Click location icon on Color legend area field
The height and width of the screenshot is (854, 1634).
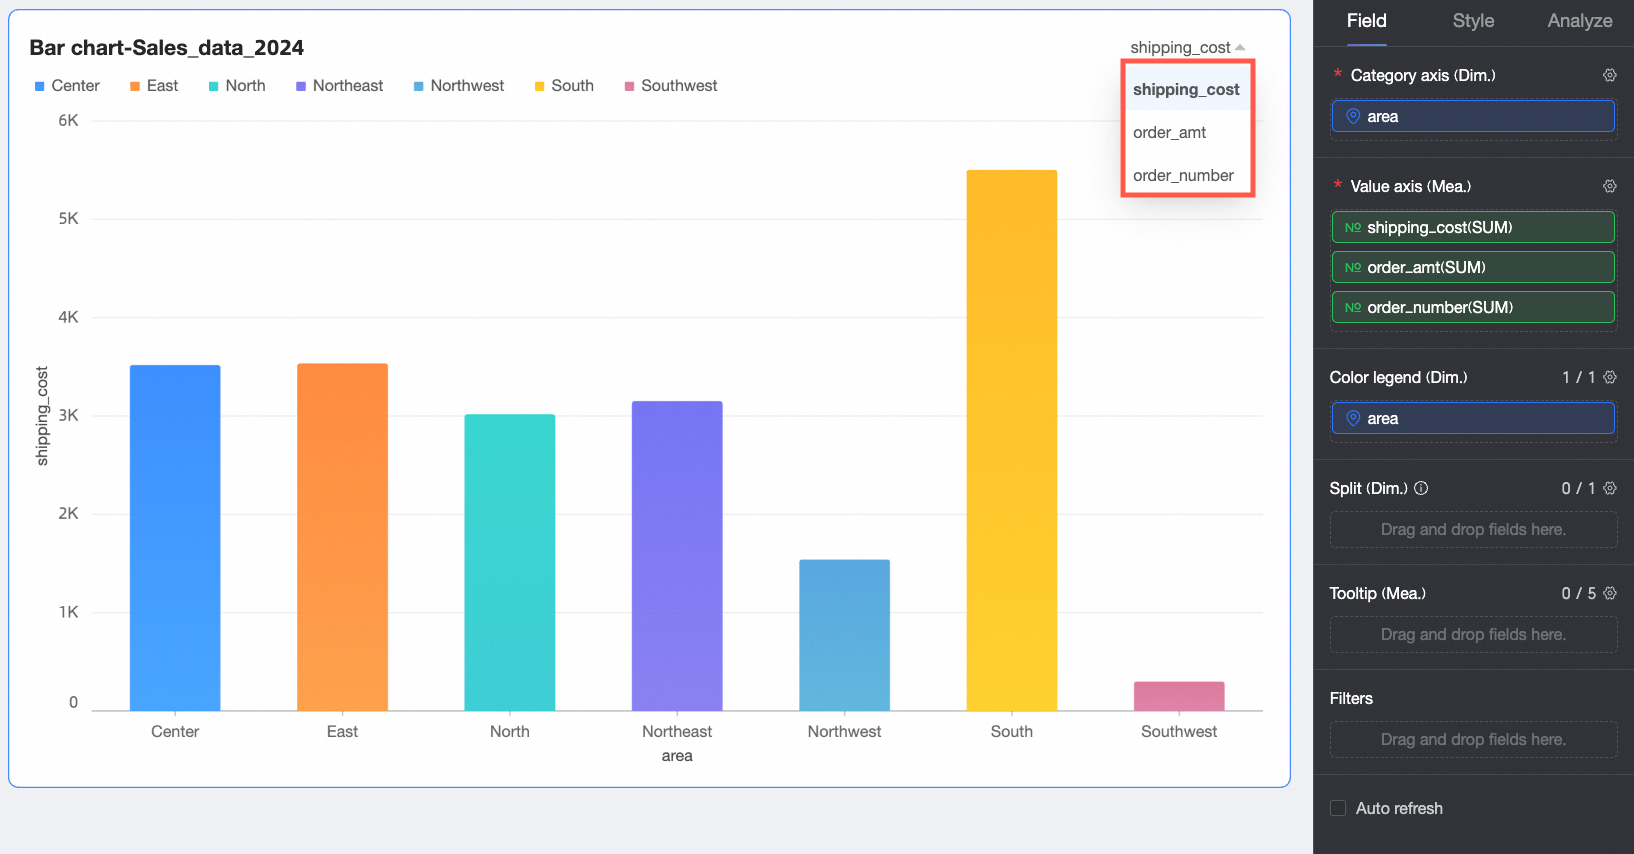pos(1353,418)
